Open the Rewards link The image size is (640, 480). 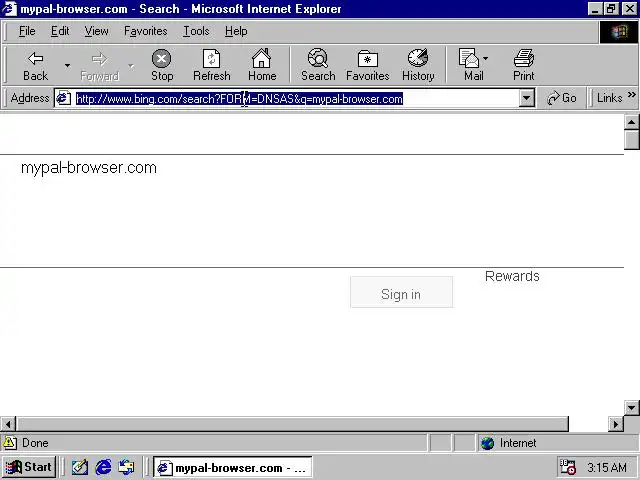click(512, 276)
